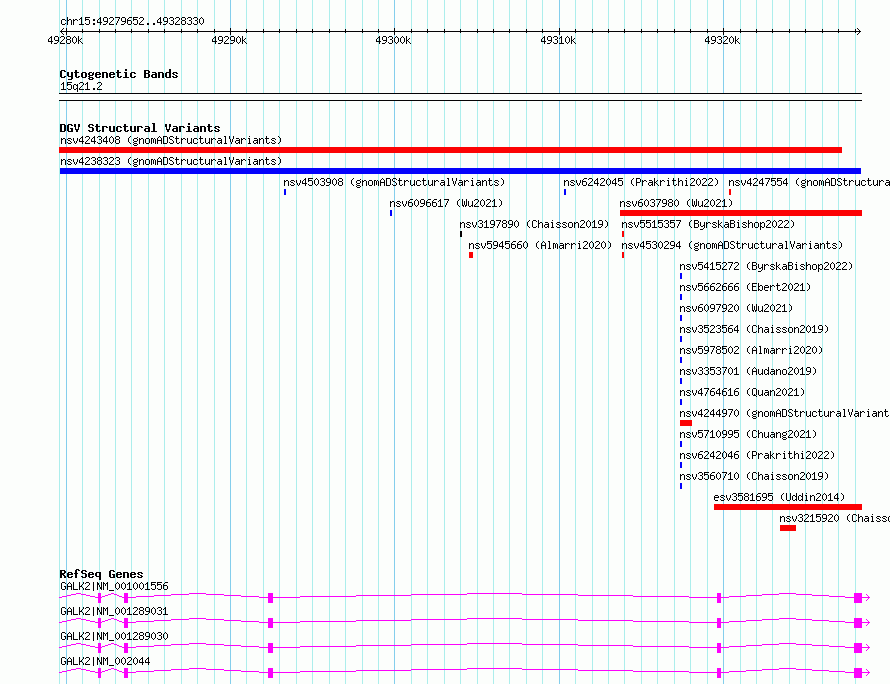Open nsv4244970 variant label
Image resolution: width=890 pixels, height=684 pixels.
[784, 413]
